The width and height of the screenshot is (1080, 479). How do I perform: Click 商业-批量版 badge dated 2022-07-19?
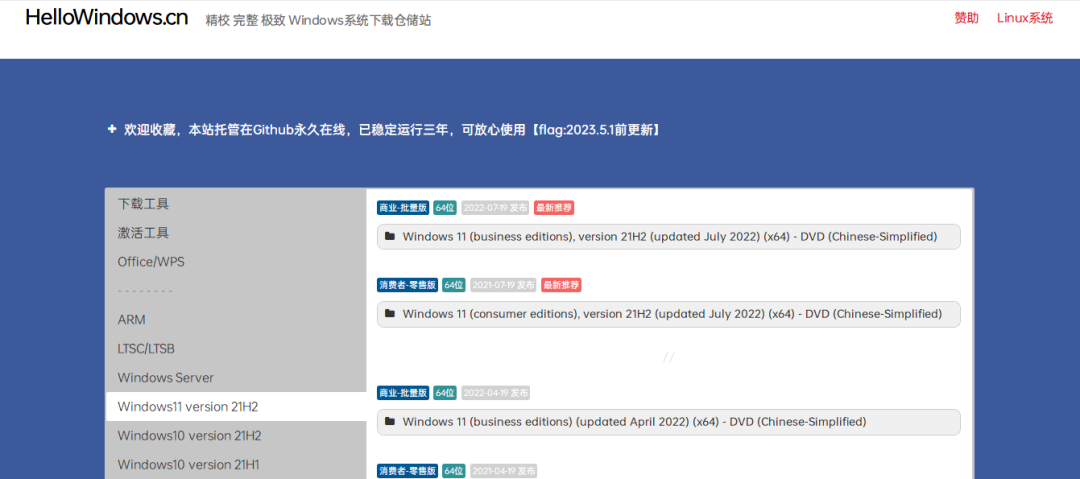pos(404,207)
